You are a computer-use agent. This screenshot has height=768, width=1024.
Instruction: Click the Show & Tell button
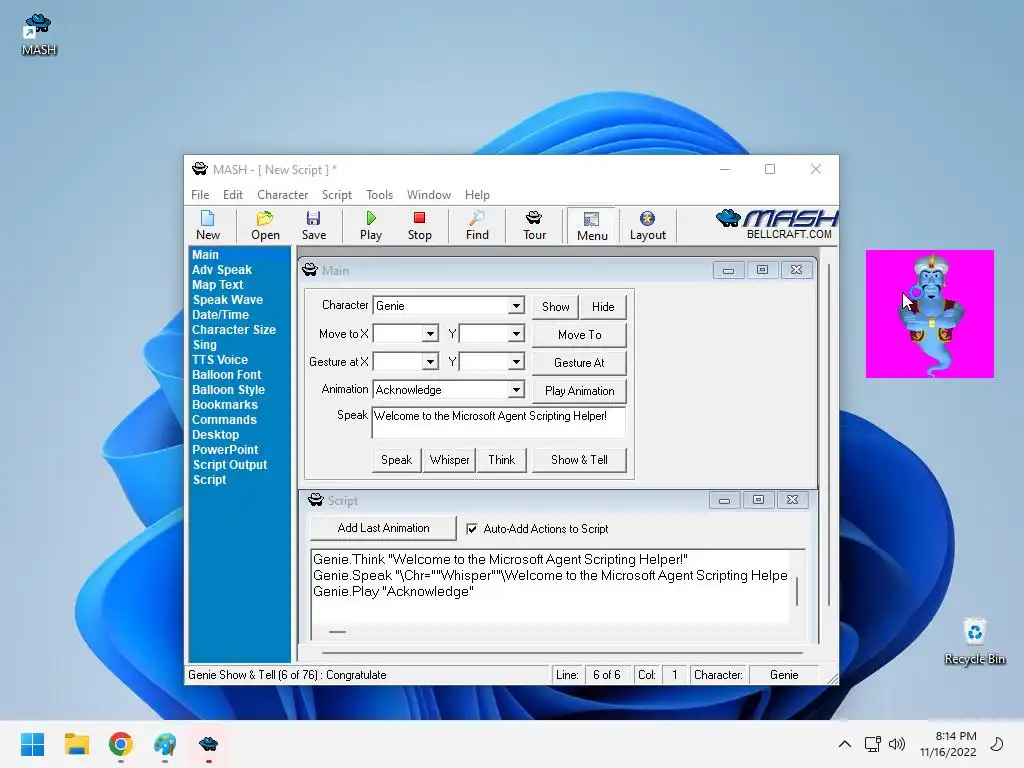point(579,460)
